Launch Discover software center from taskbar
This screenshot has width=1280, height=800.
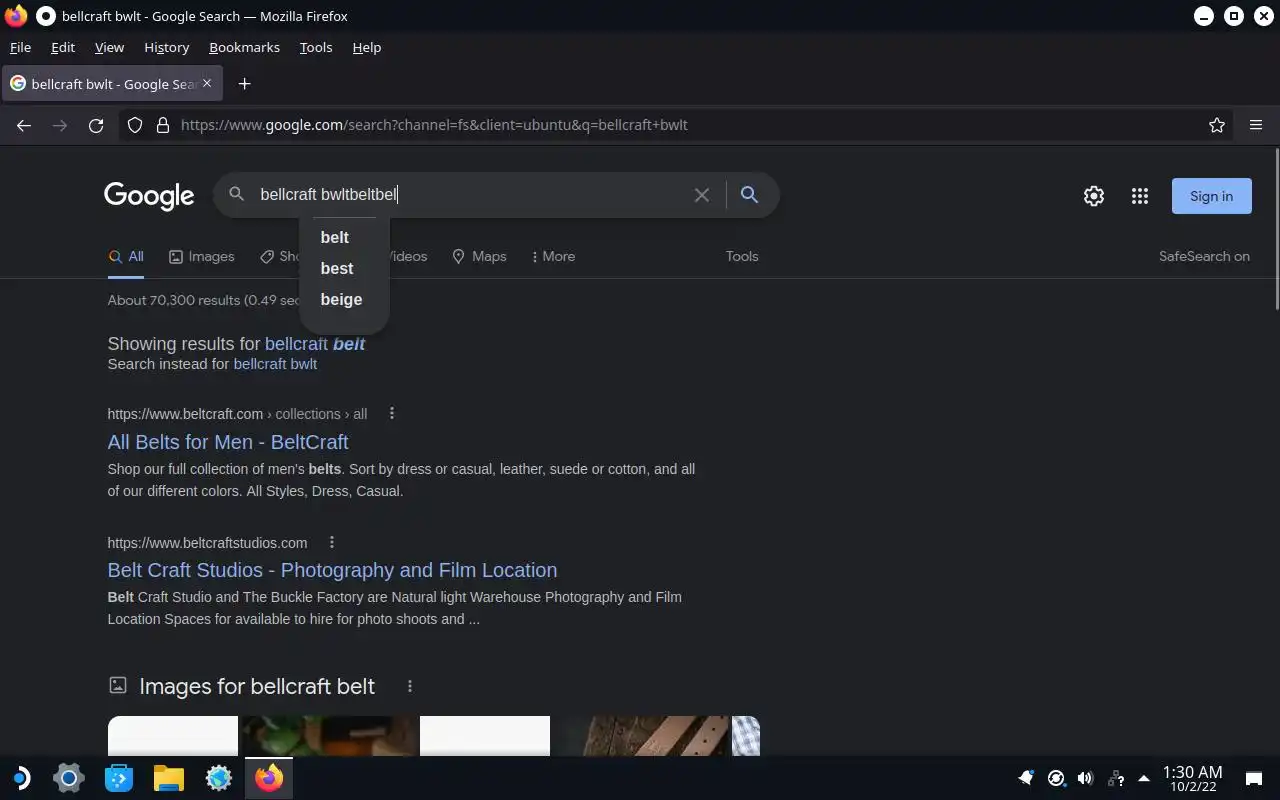119,778
